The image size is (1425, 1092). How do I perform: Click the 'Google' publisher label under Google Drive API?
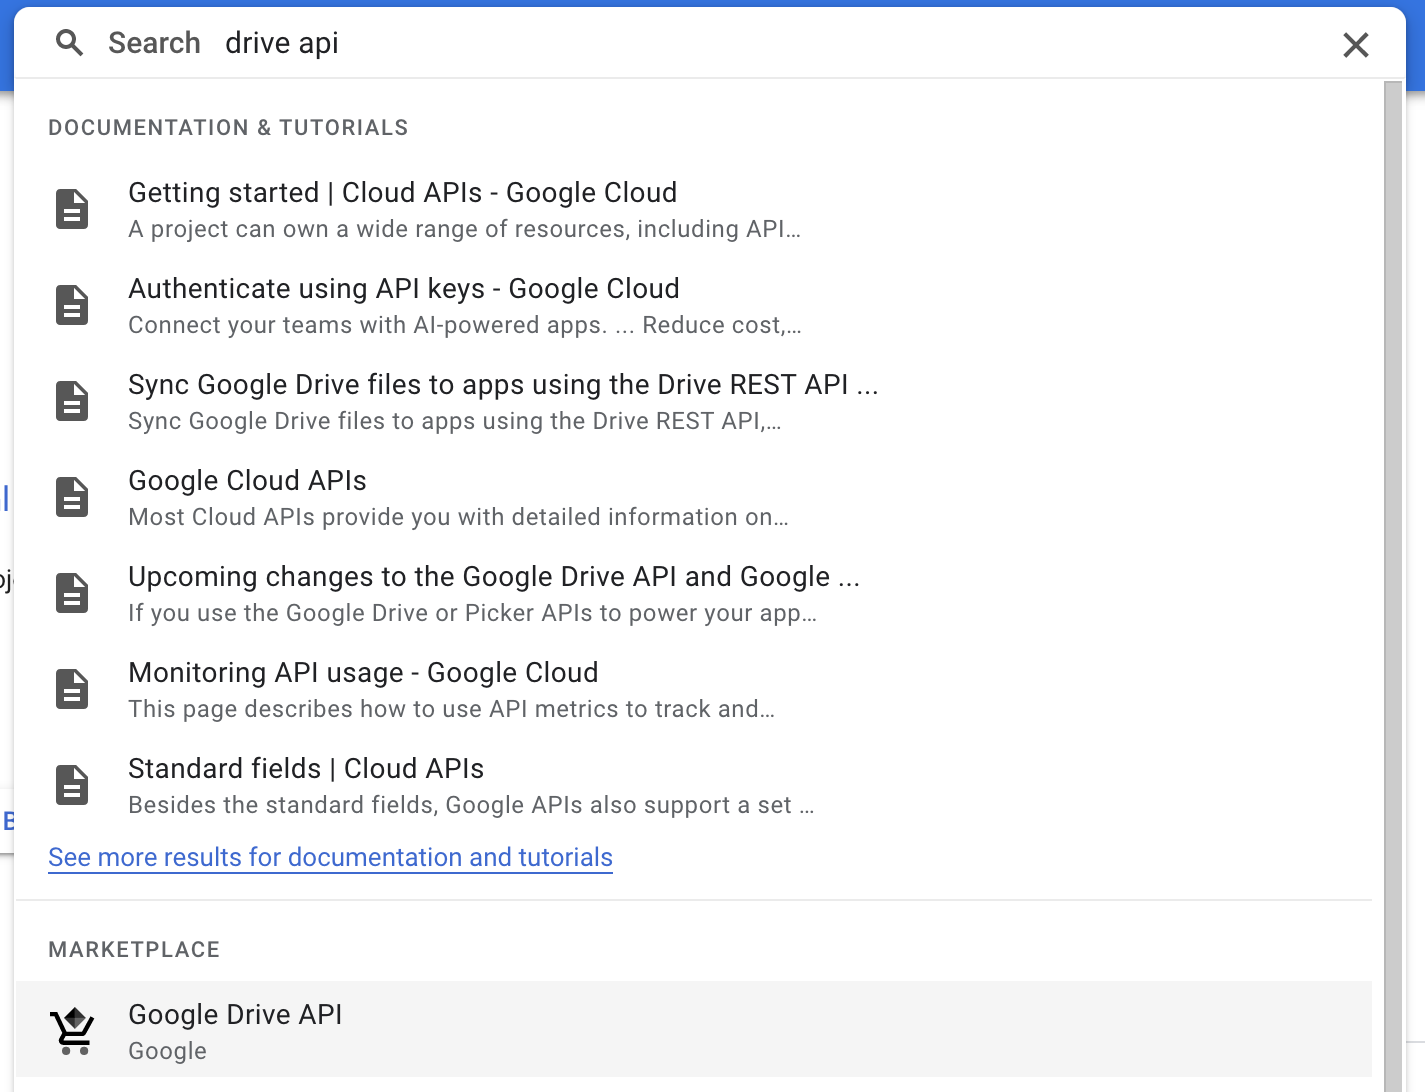coord(167,1051)
